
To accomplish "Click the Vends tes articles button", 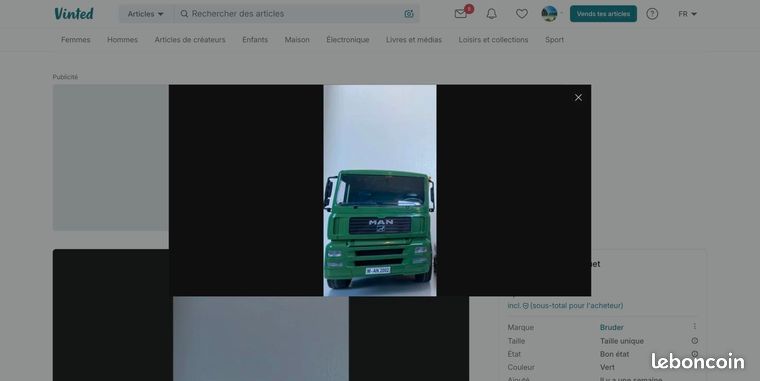I will [603, 14].
